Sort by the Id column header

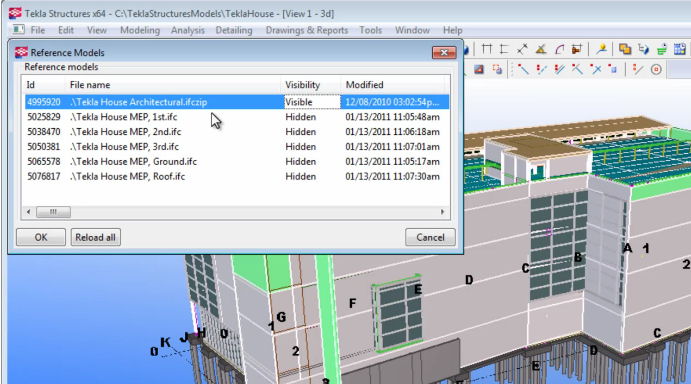tap(44, 85)
